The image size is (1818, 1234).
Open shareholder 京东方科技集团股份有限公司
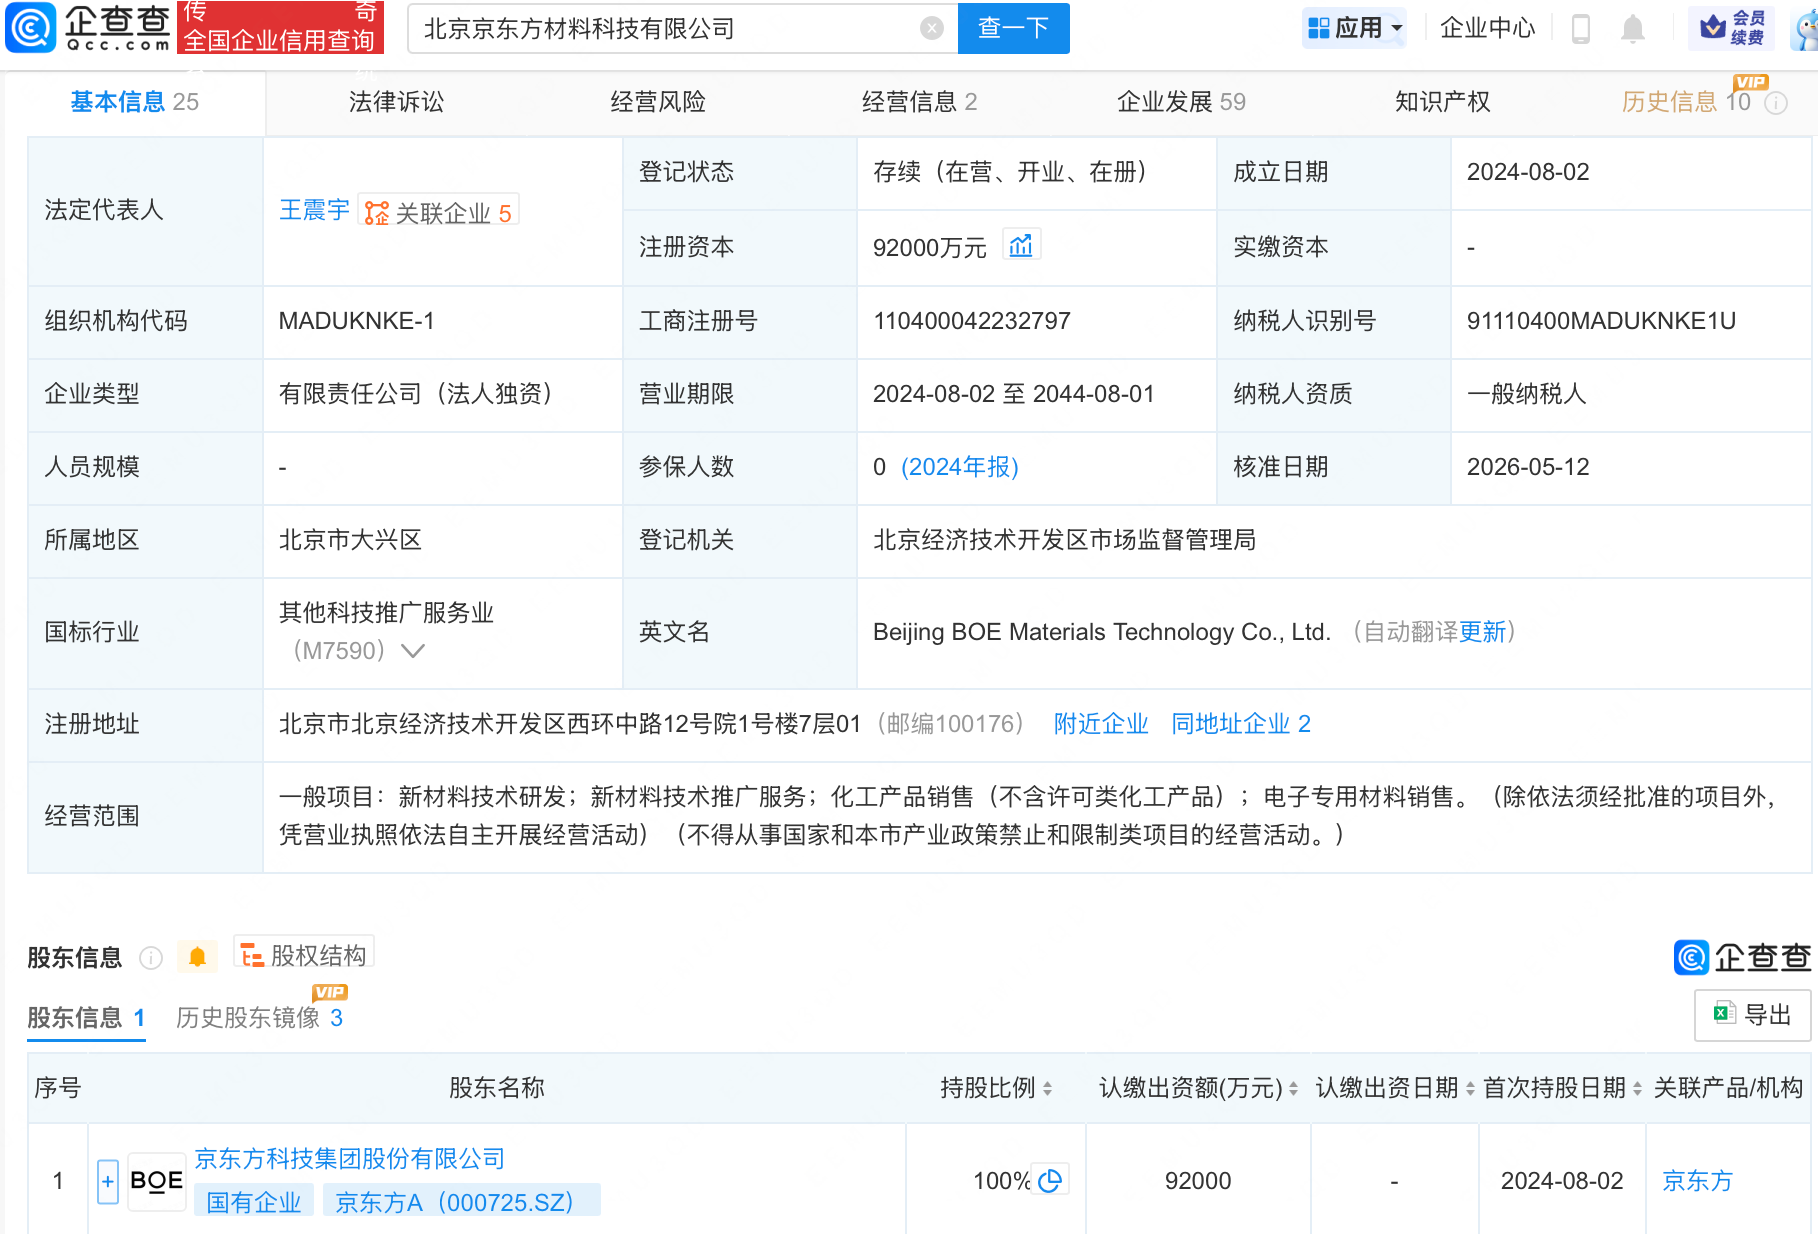click(x=349, y=1159)
